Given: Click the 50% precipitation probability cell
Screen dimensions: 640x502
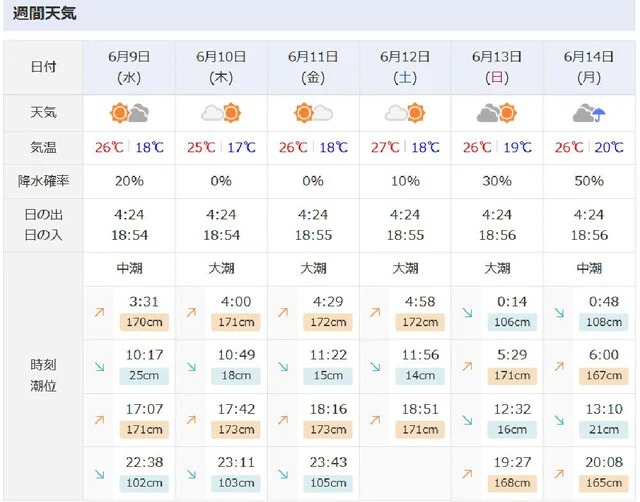Looking at the screenshot, I should (x=589, y=181).
